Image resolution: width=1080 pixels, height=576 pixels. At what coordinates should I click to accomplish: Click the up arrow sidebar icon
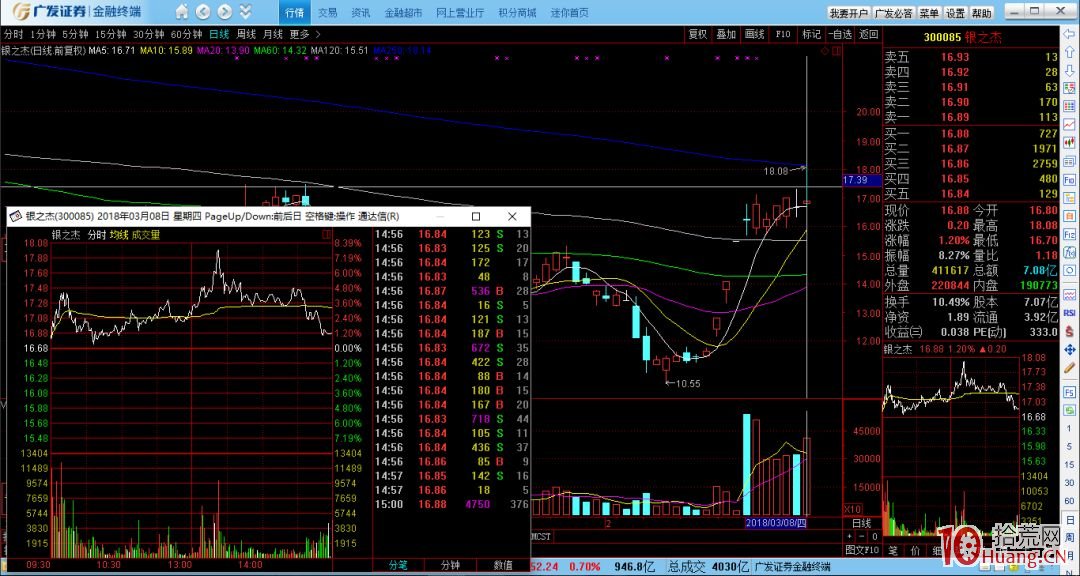coord(1070,52)
